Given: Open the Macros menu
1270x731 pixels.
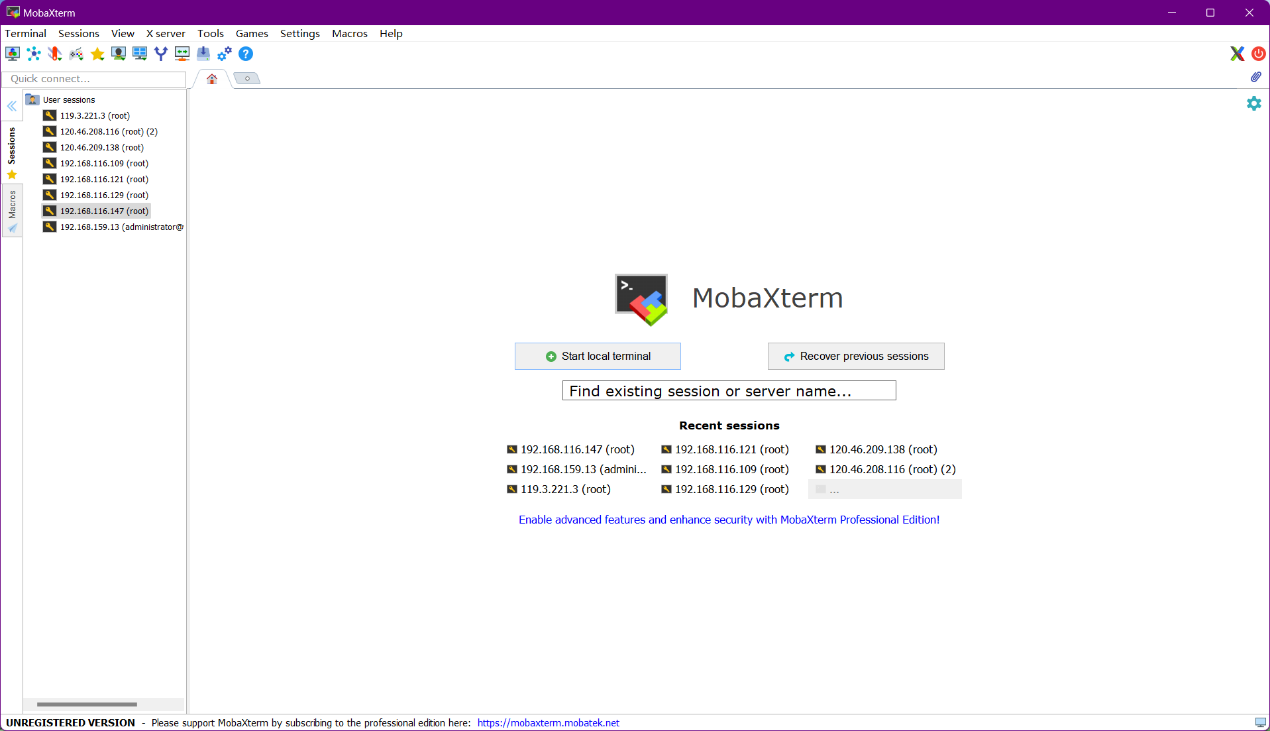Looking at the screenshot, I should [350, 33].
